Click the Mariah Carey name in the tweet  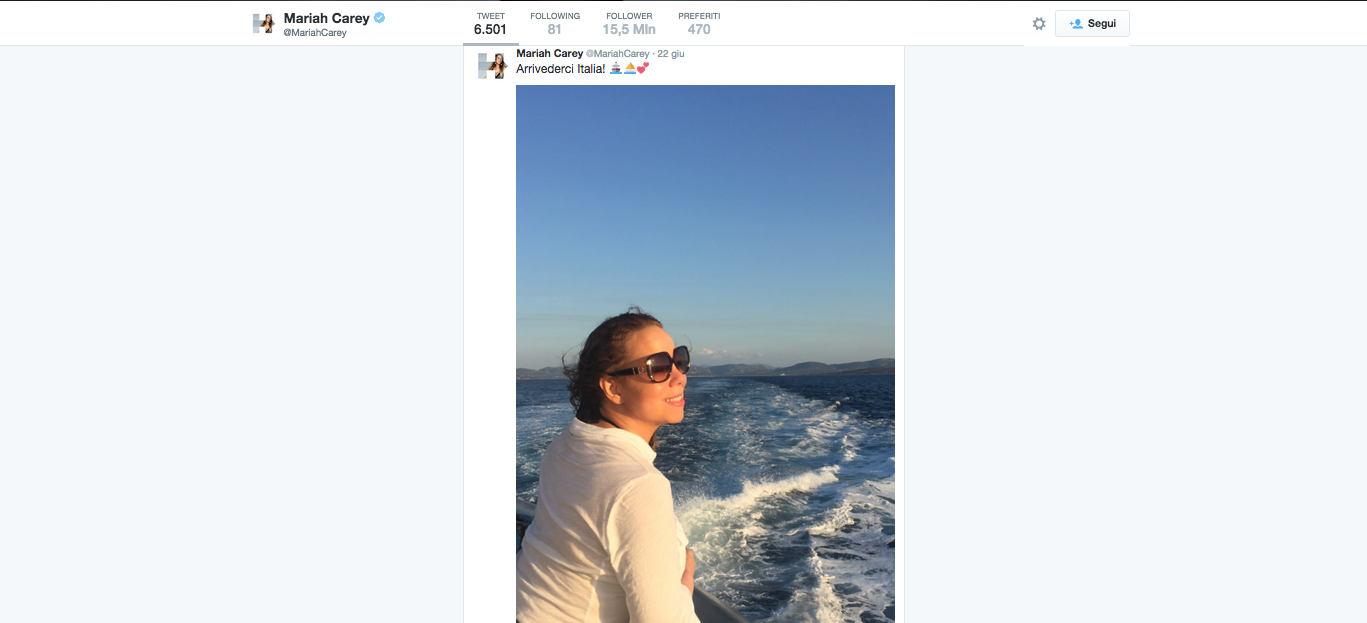tap(548, 53)
